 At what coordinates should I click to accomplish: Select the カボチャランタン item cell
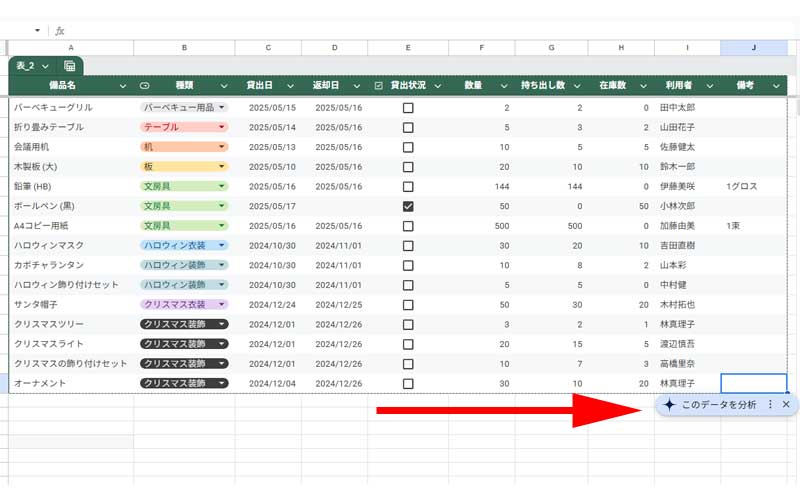[x=71, y=265]
